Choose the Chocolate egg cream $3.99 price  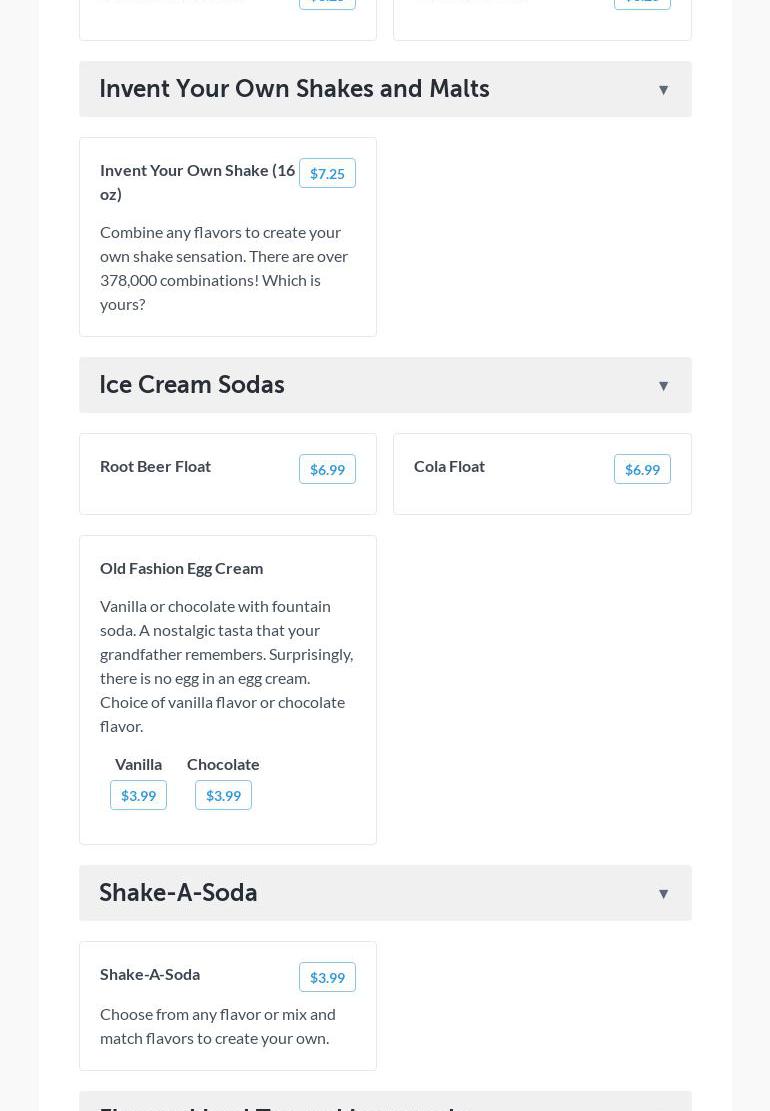pyautogui.click(x=223, y=795)
